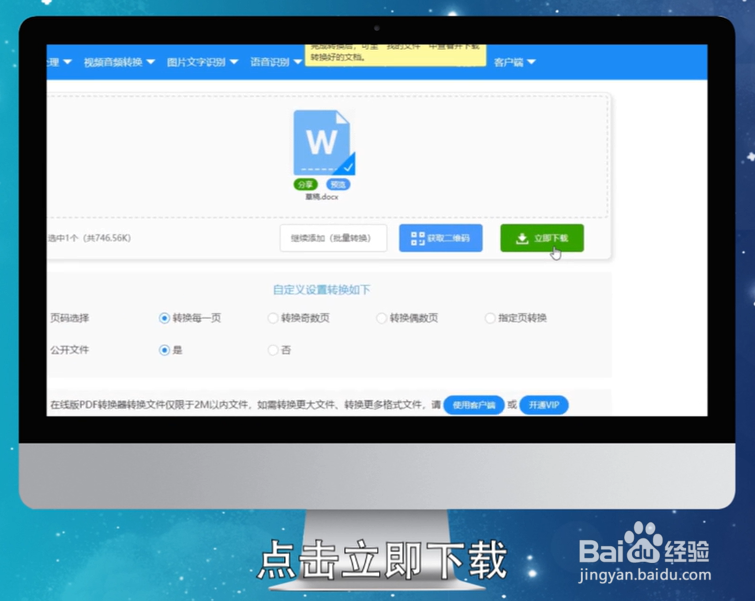Viewport: 755px width, 601px height.
Task: Select 是 for 公开文件
Action: click(164, 350)
